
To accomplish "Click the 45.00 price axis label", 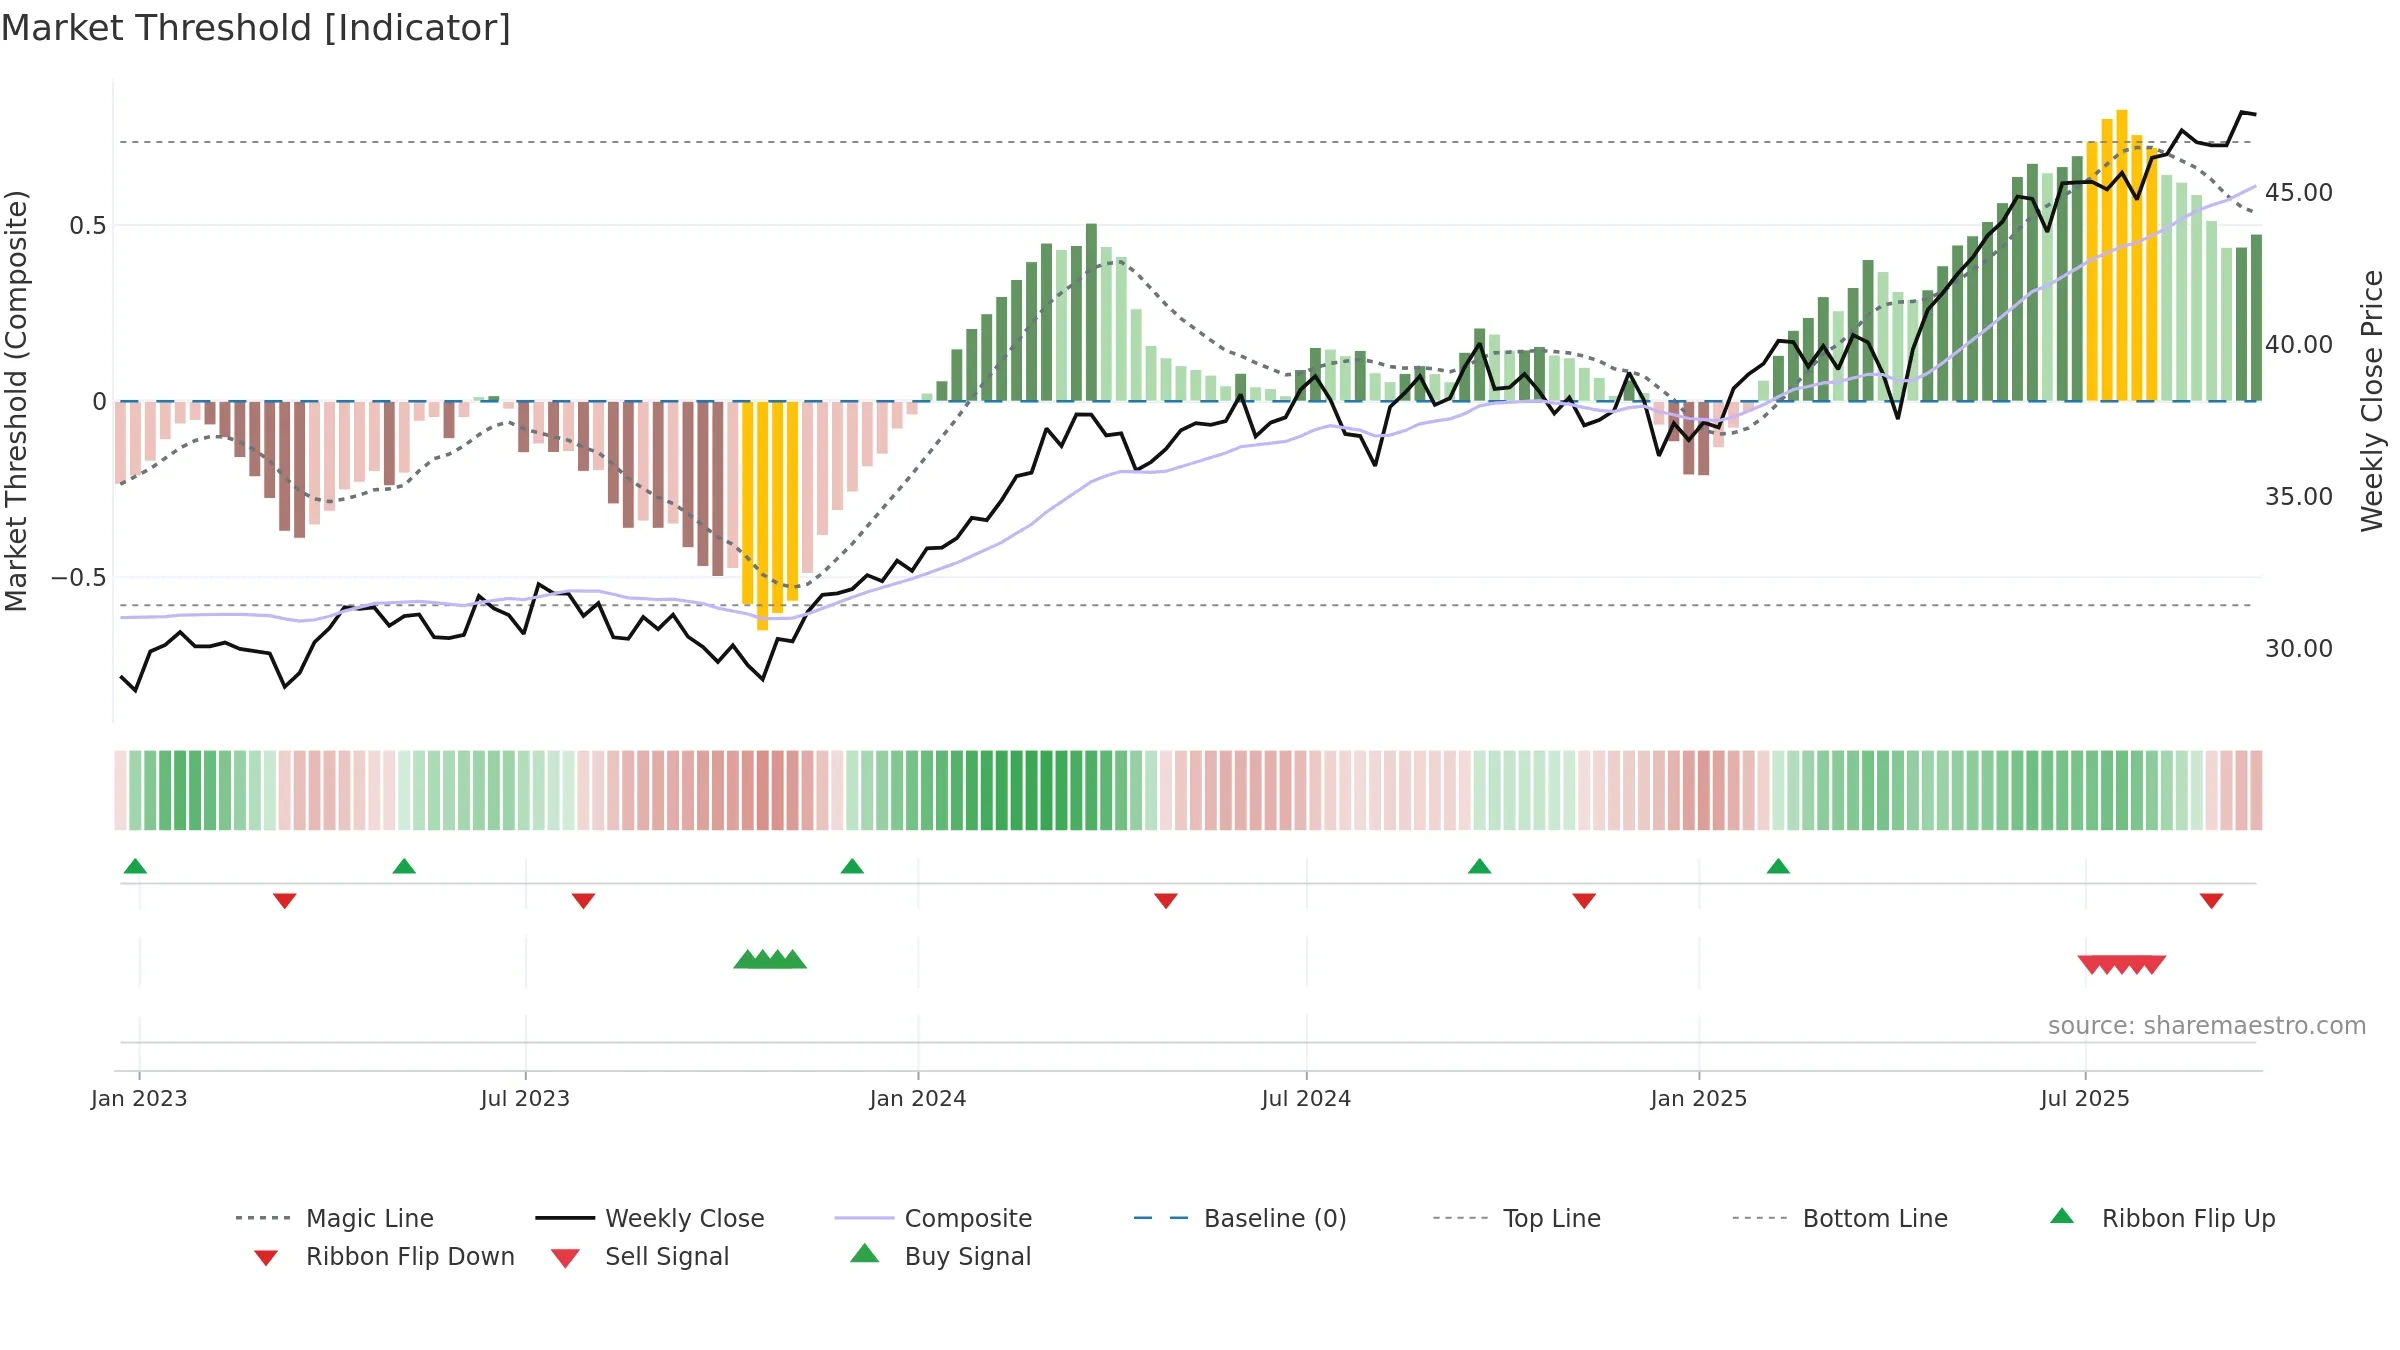I will tap(2299, 192).
